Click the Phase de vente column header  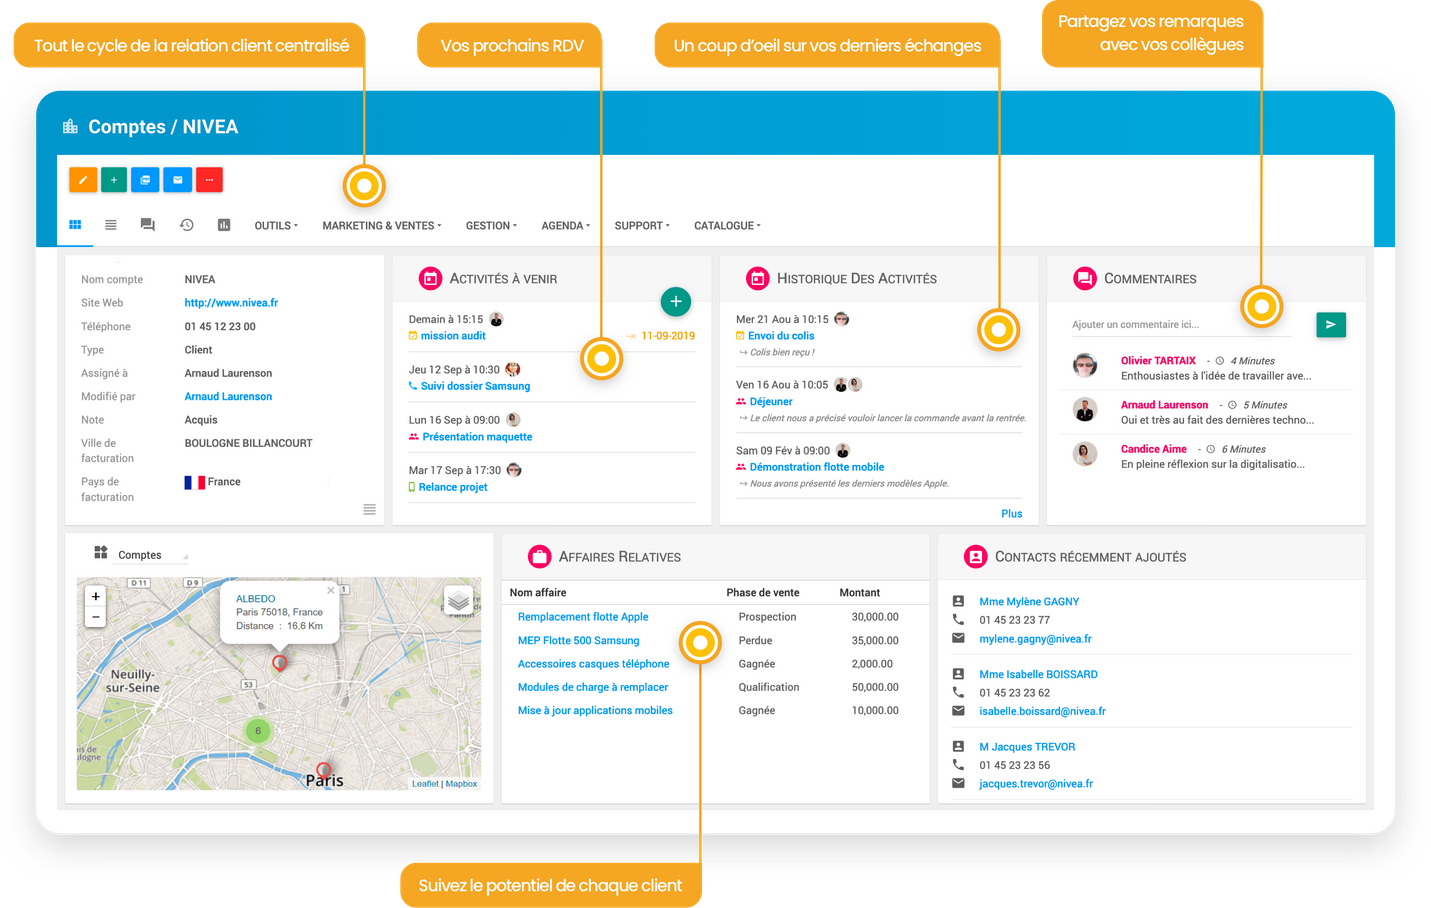tap(763, 593)
